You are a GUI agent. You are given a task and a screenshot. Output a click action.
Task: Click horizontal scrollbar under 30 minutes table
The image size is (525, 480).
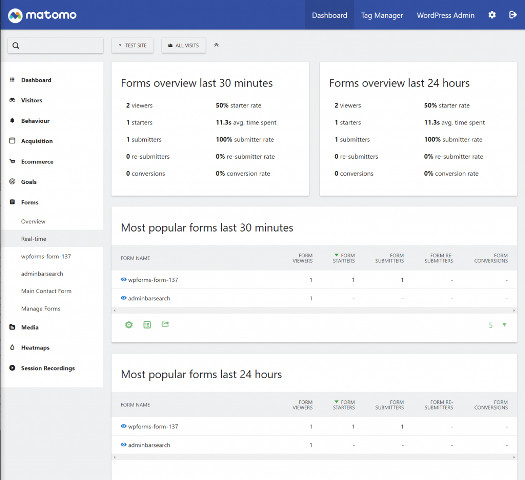coord(314,310)
